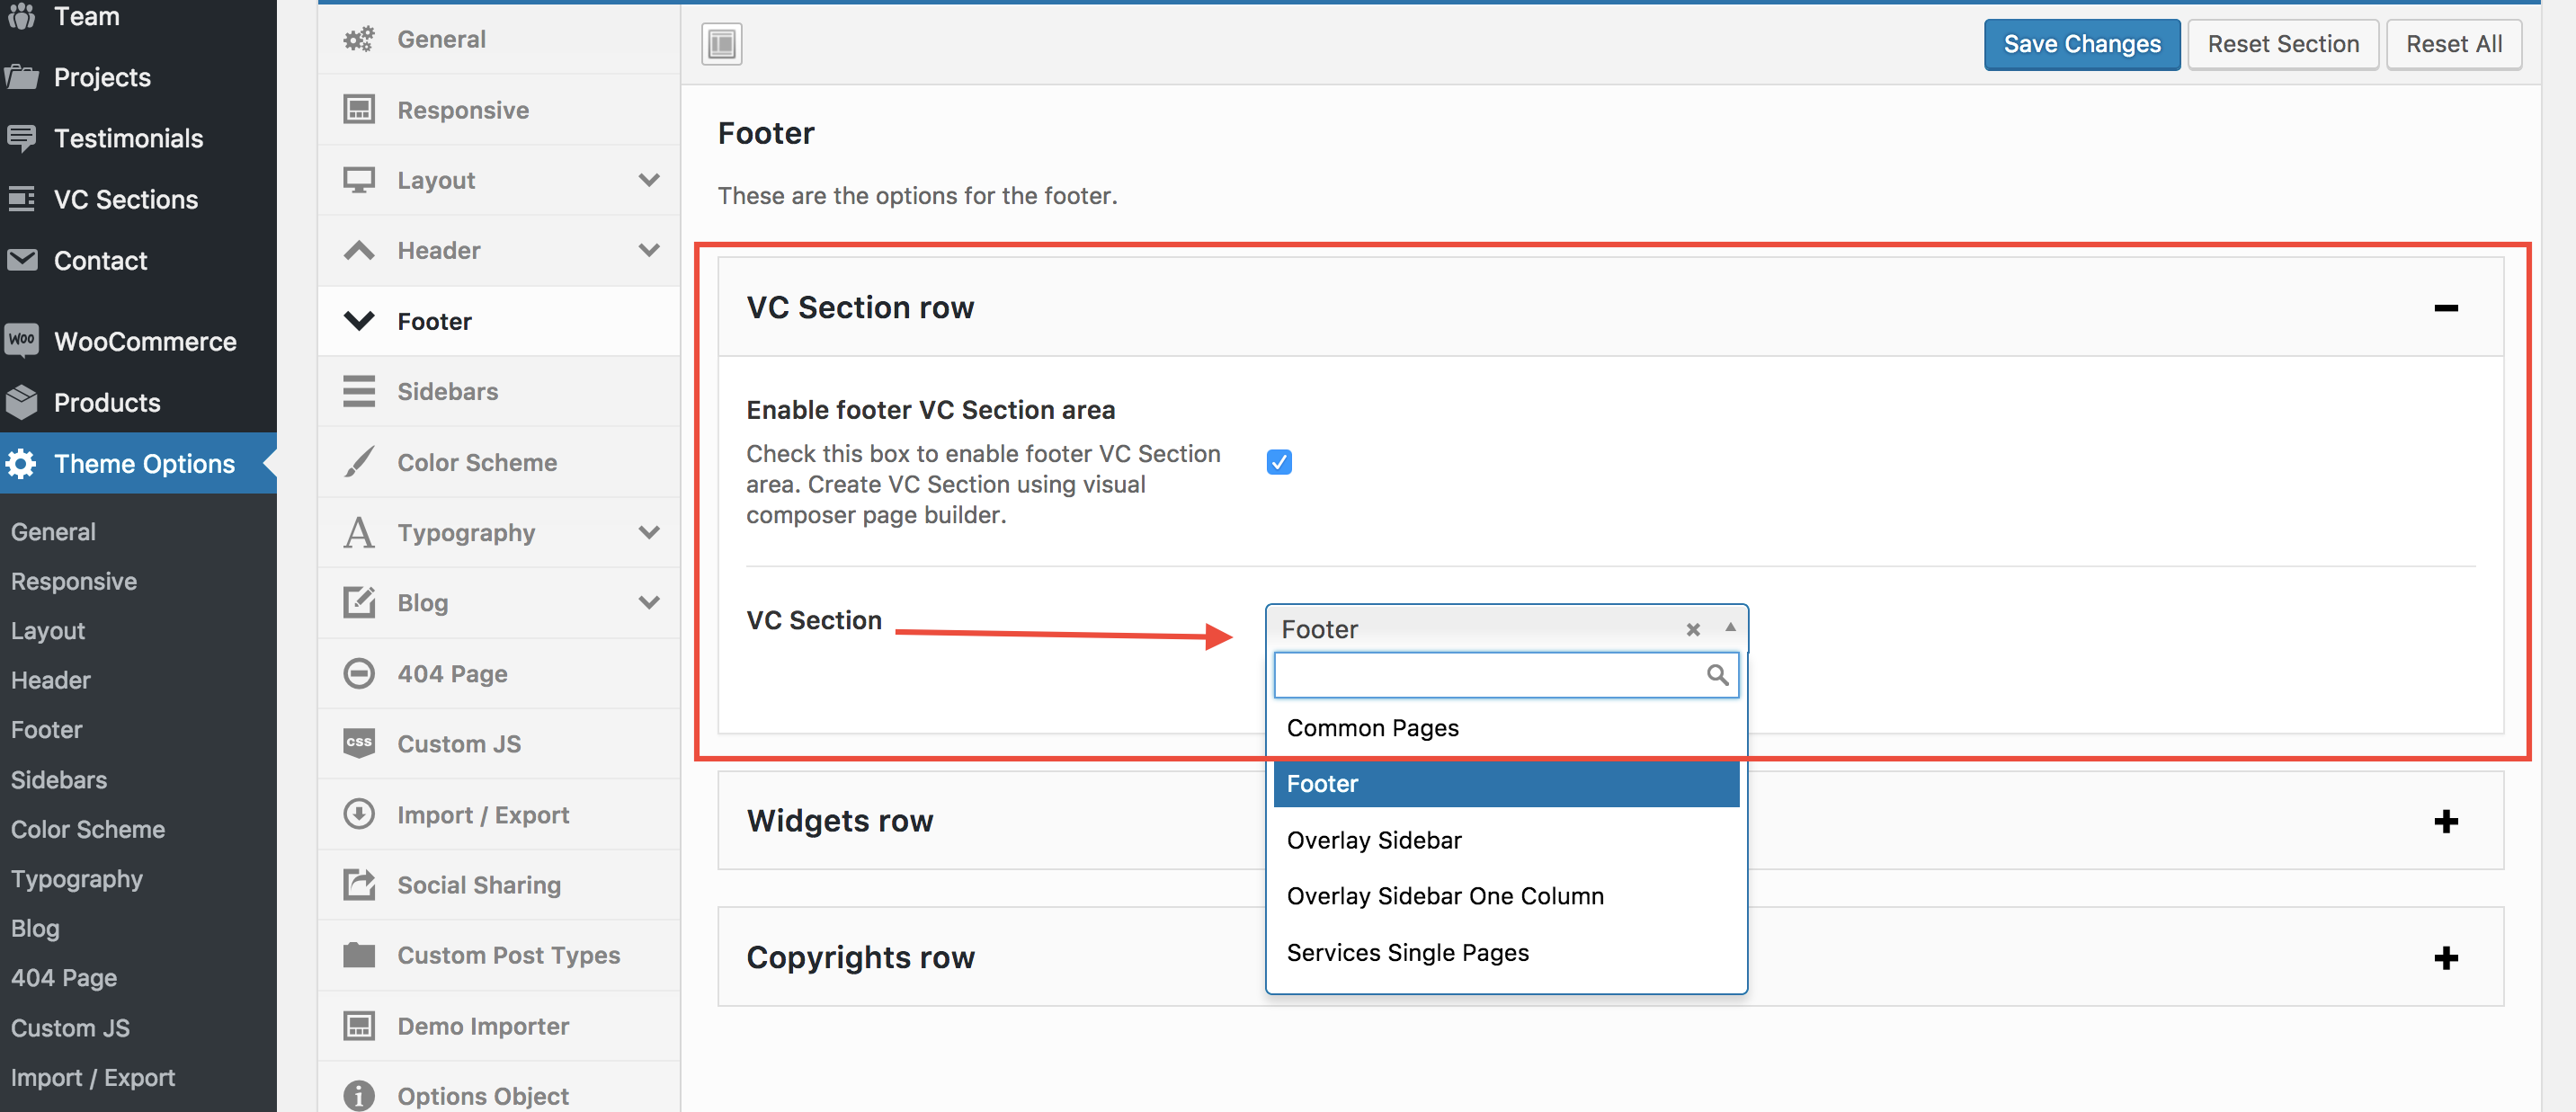This screenshot has height=1112, width=2576.
Task: Focus the VC Section search field
Action: coord(1490,675)
